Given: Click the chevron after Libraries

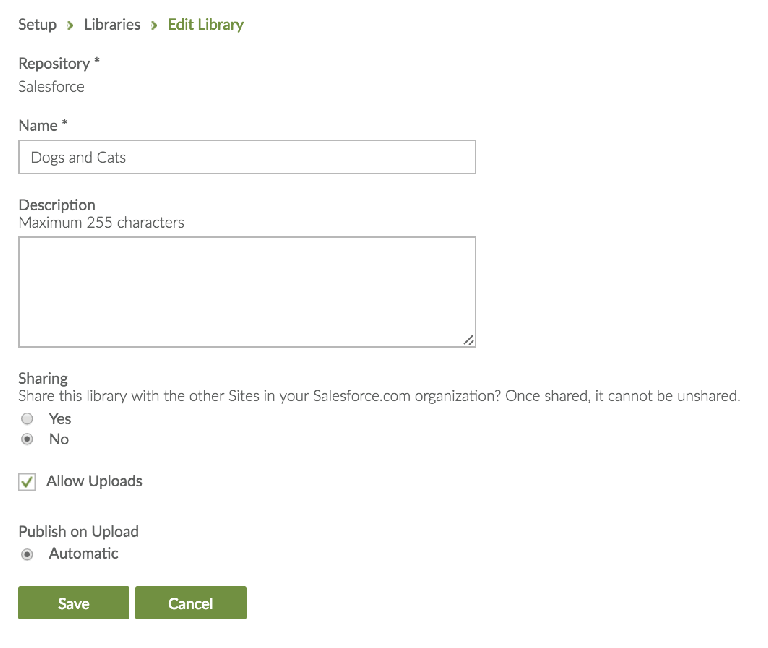Looking at the screenshot, I should 154,25.
